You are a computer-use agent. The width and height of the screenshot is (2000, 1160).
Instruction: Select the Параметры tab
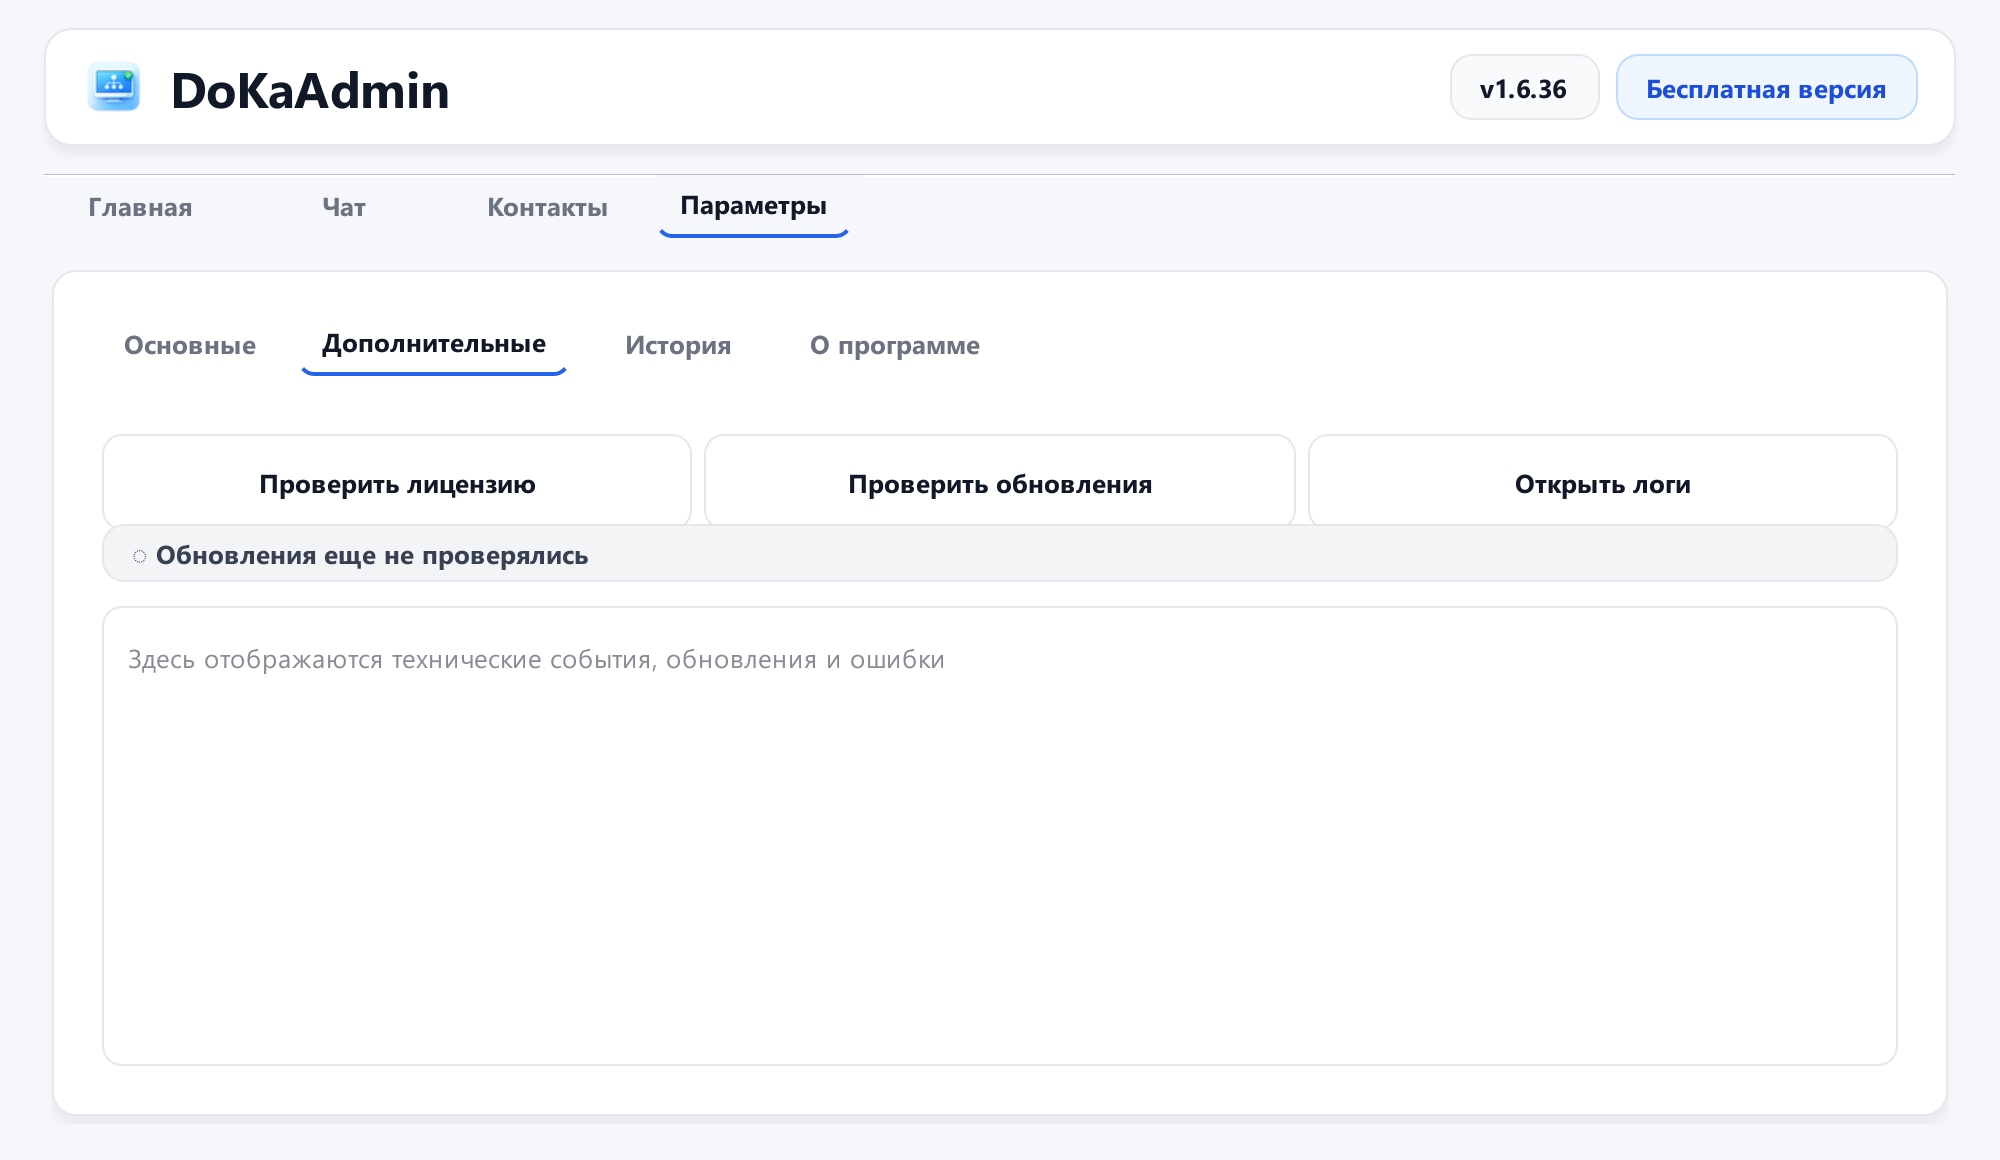(754, 206)
